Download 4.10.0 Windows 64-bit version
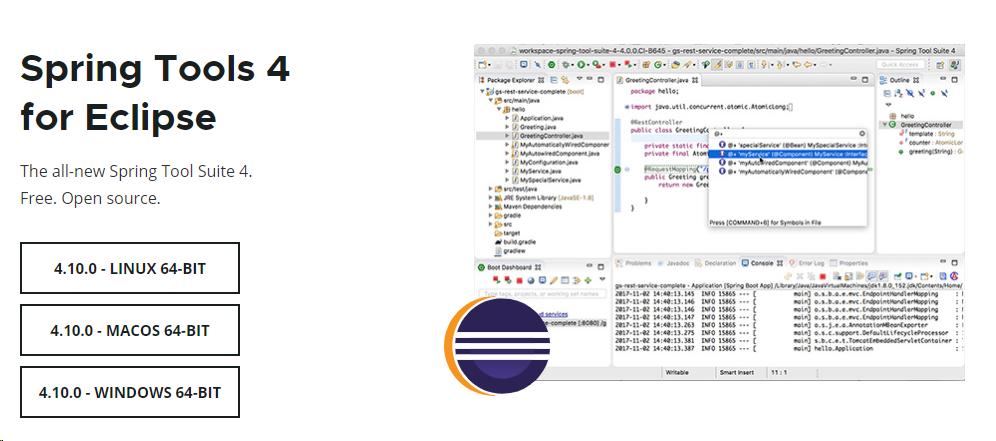 point(130,392)
